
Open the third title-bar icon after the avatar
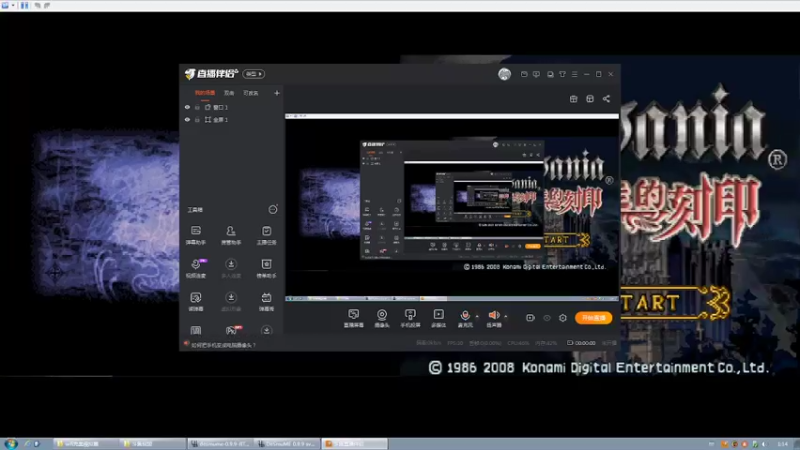click(550, 74)
